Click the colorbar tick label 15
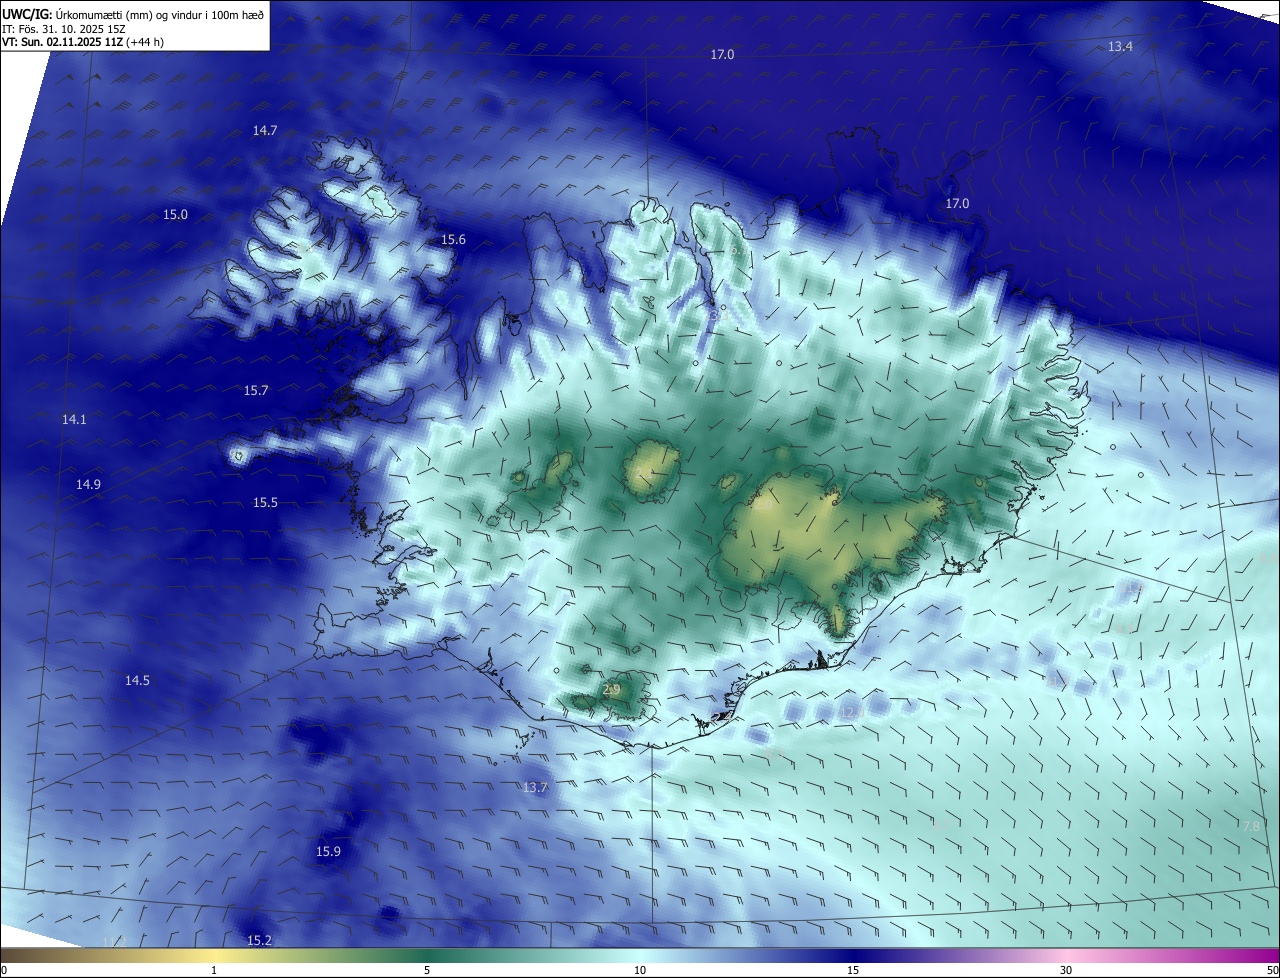Screen dimensions: 1280x978 click(853, 970)
